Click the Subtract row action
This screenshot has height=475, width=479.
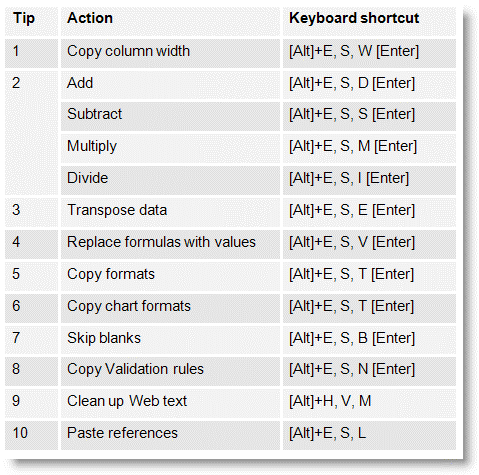coord(170,116)
